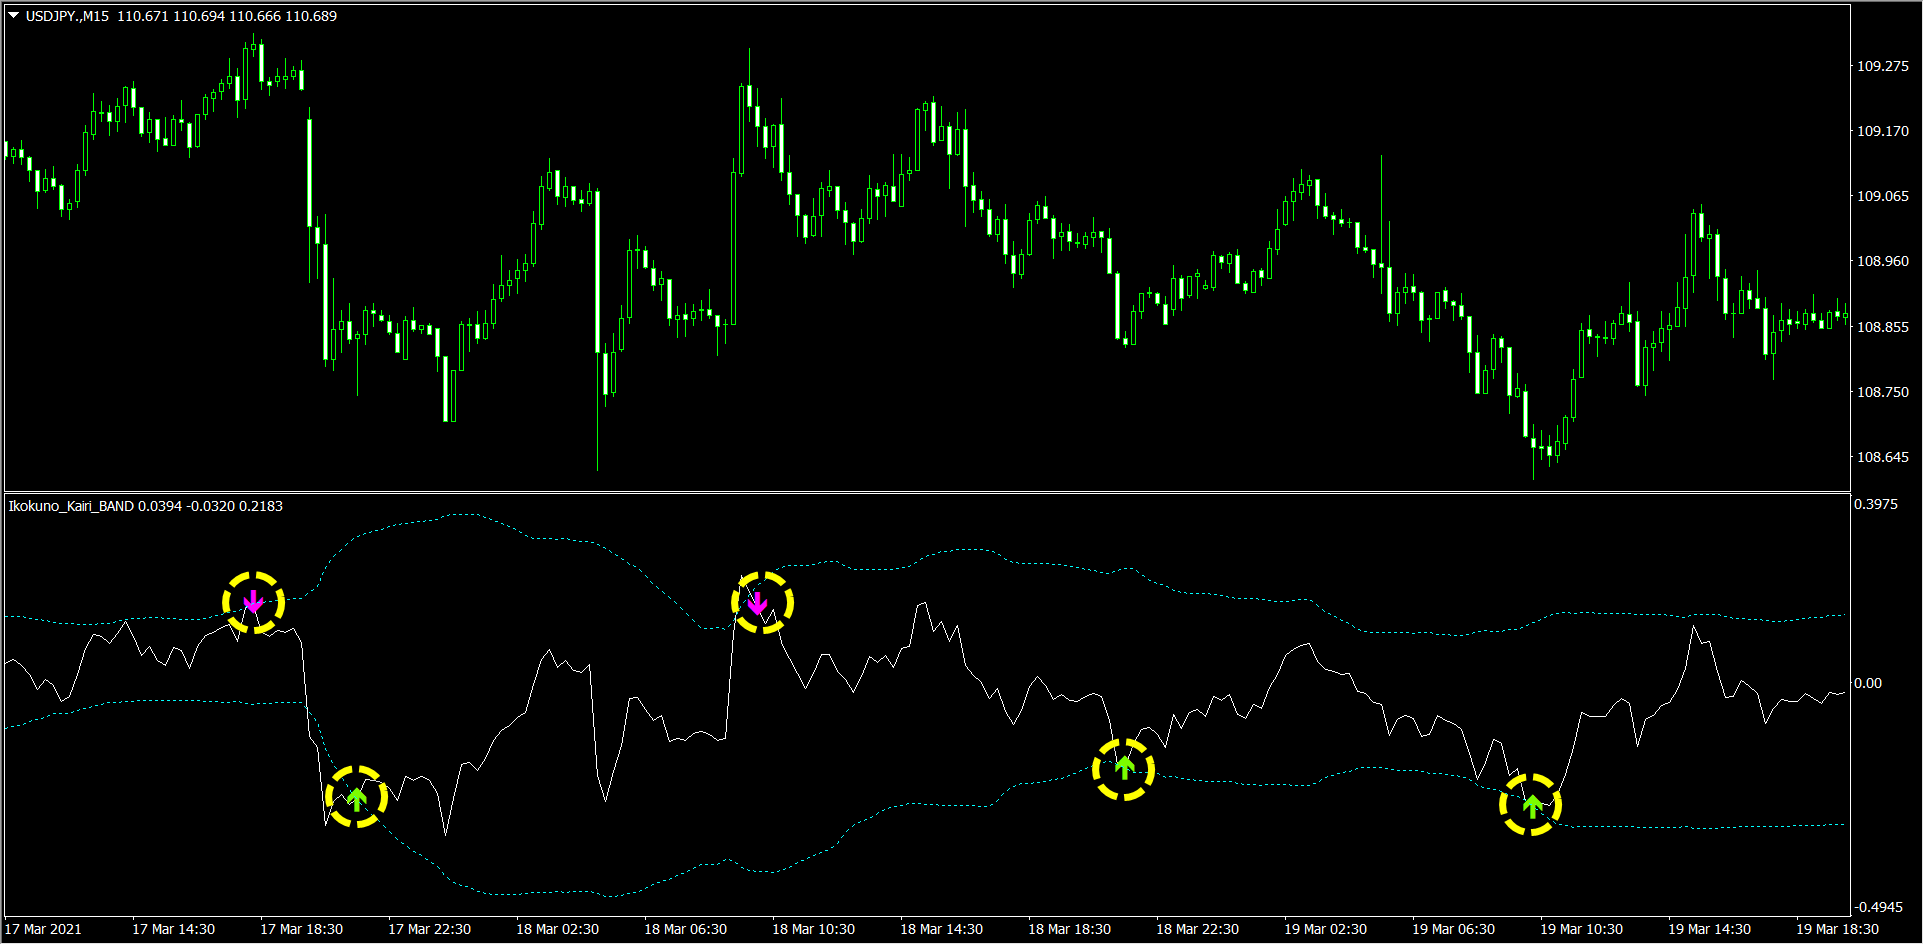Screen dimensions: 1924x945
Task: Click the 19 Mar 14:30 time label
Action: click(x=1709, y=929)
